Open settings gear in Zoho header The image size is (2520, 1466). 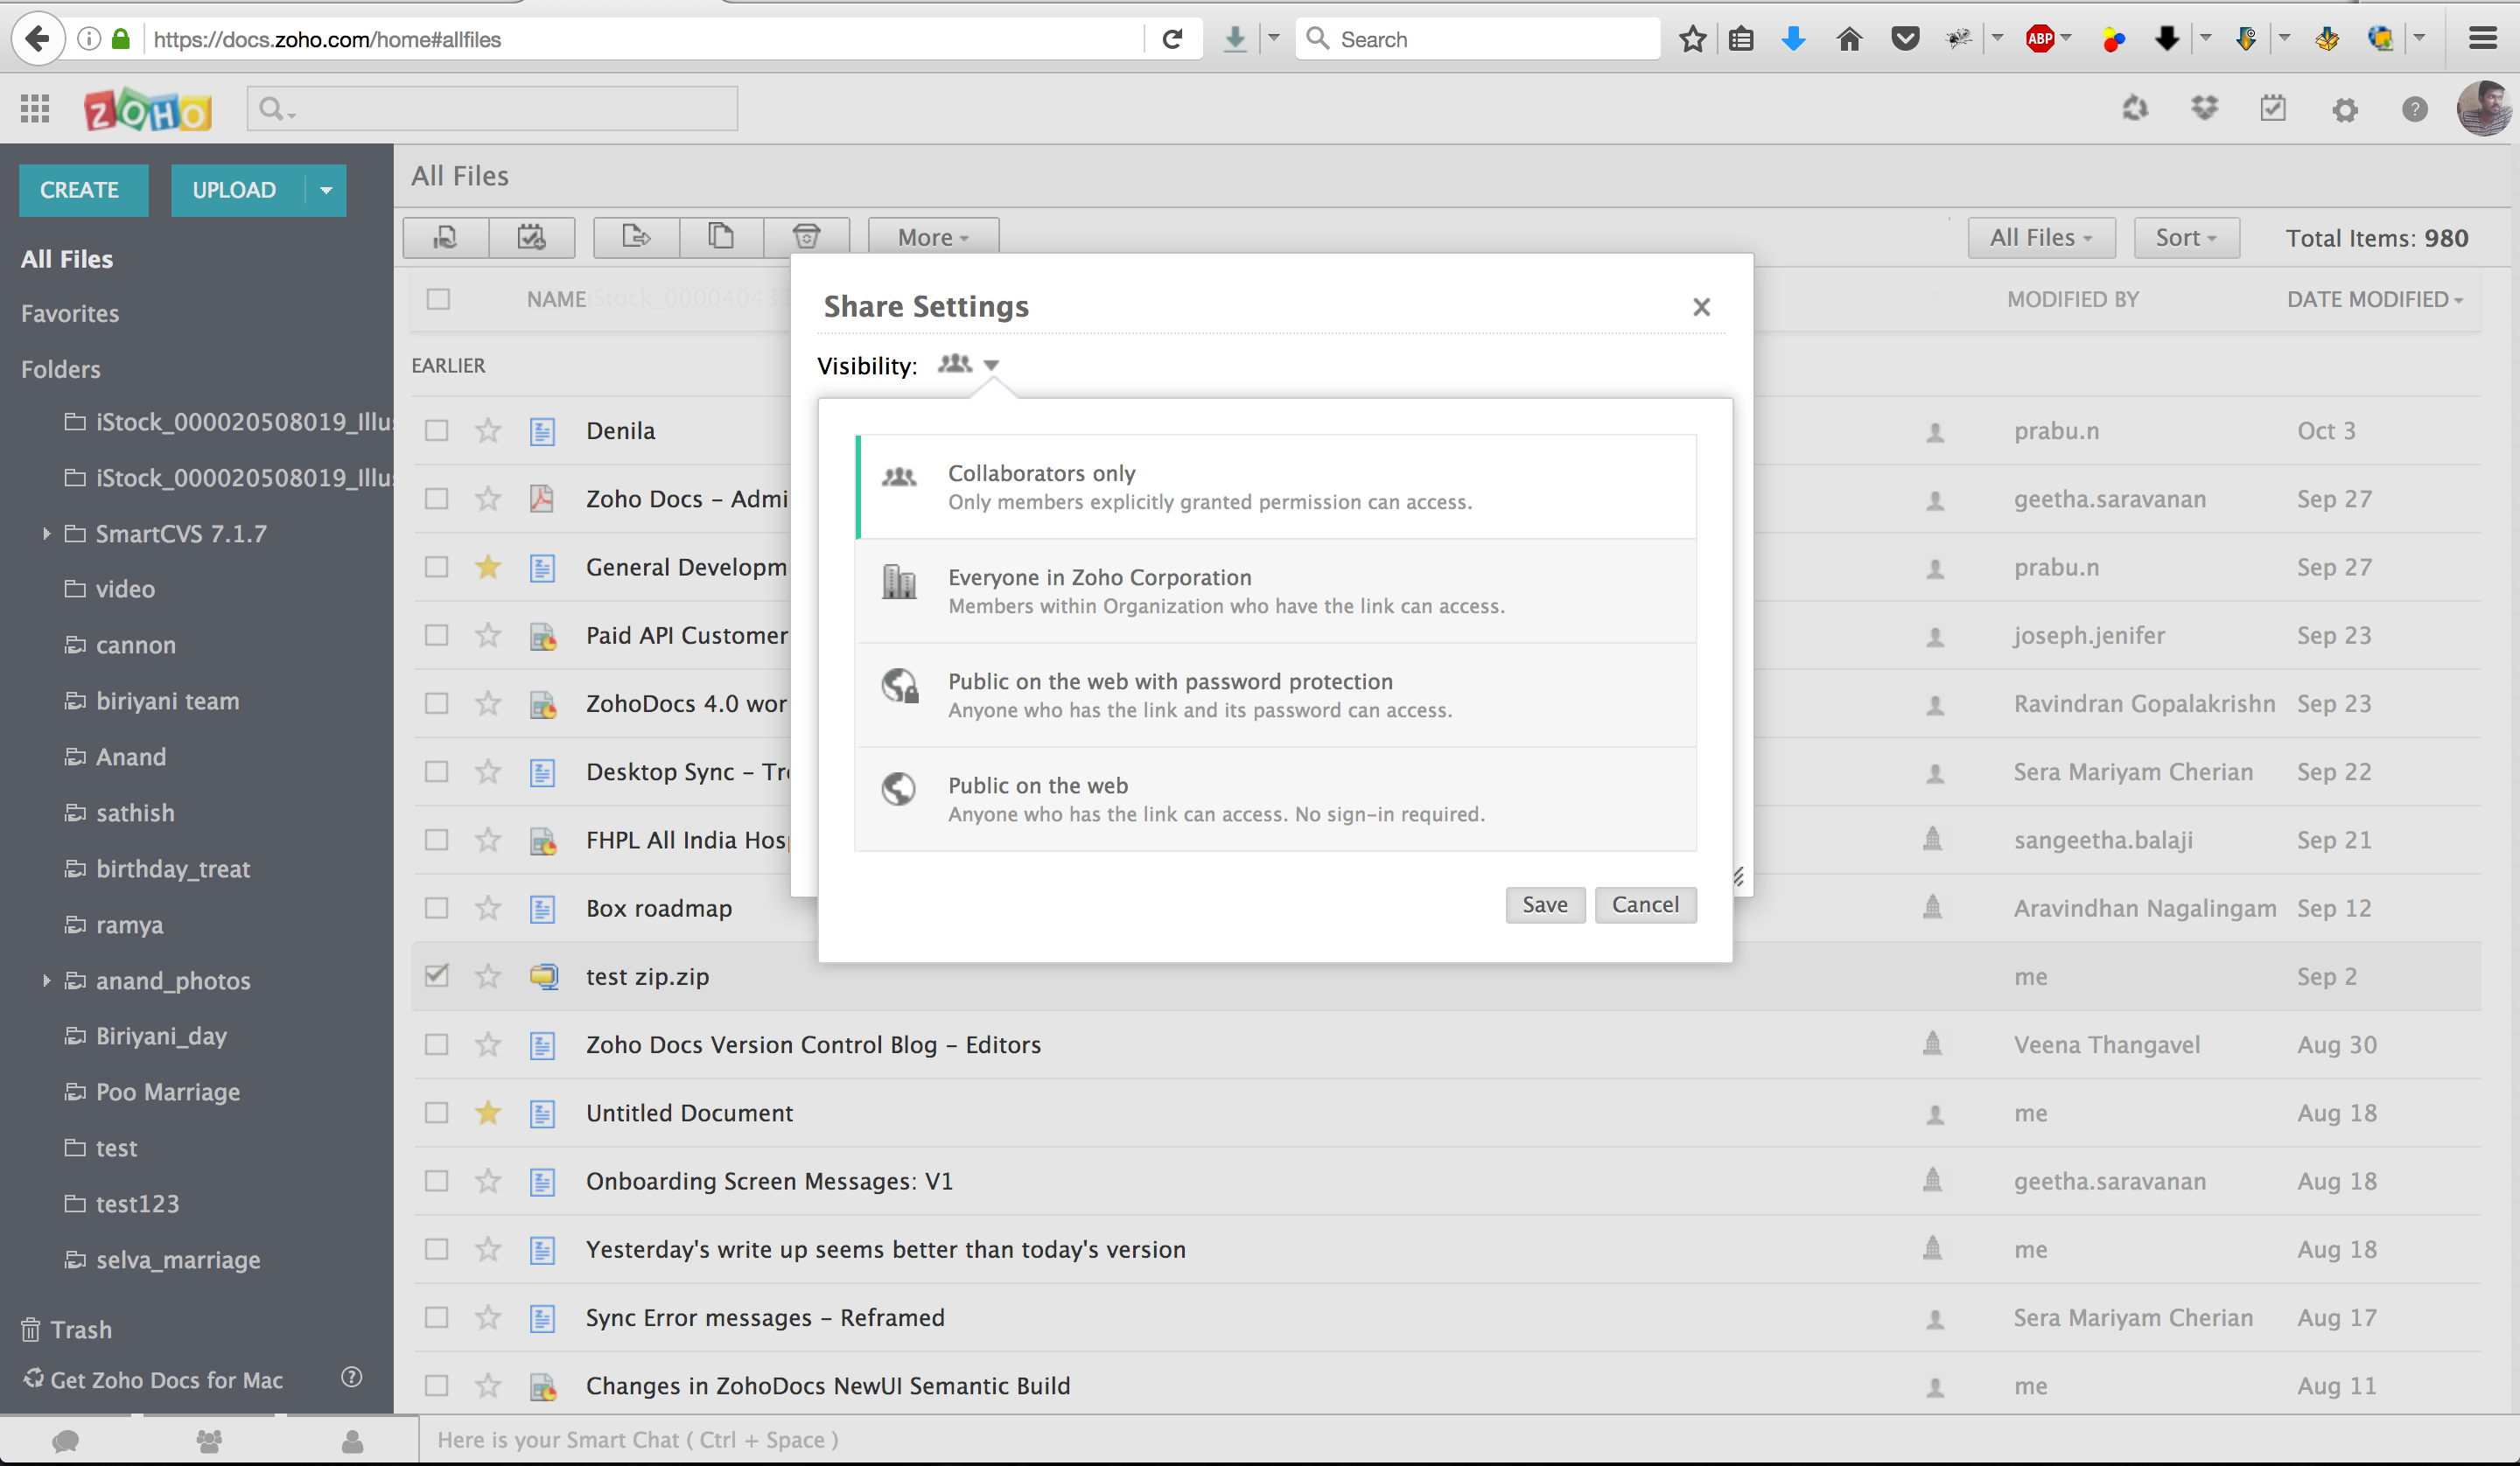[x=2344, y=109]
